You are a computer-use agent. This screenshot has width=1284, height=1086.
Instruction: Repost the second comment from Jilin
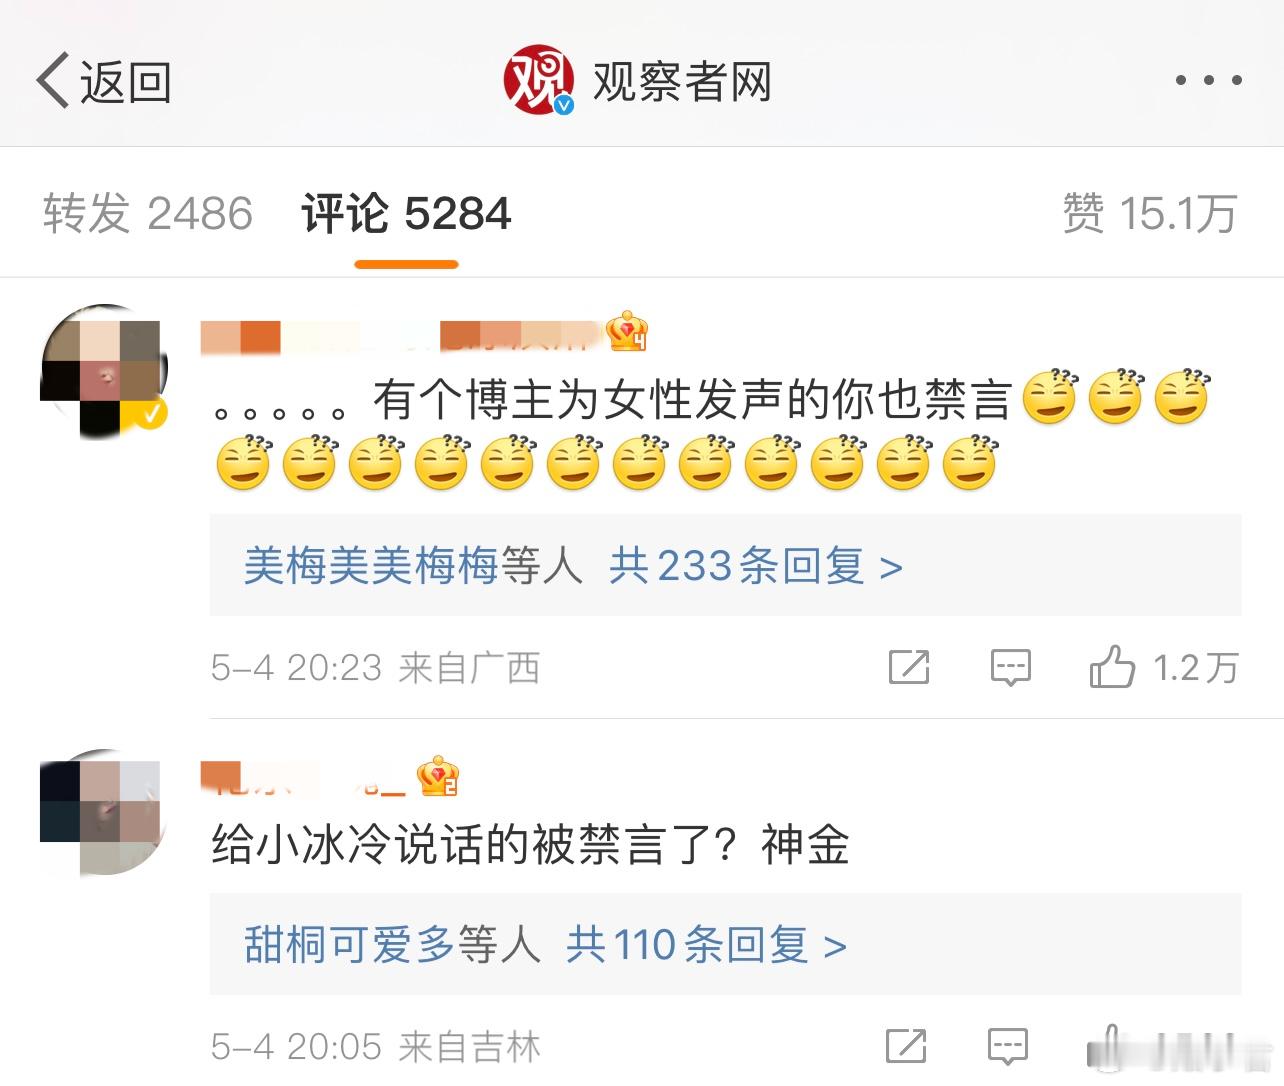point(906,1046)
